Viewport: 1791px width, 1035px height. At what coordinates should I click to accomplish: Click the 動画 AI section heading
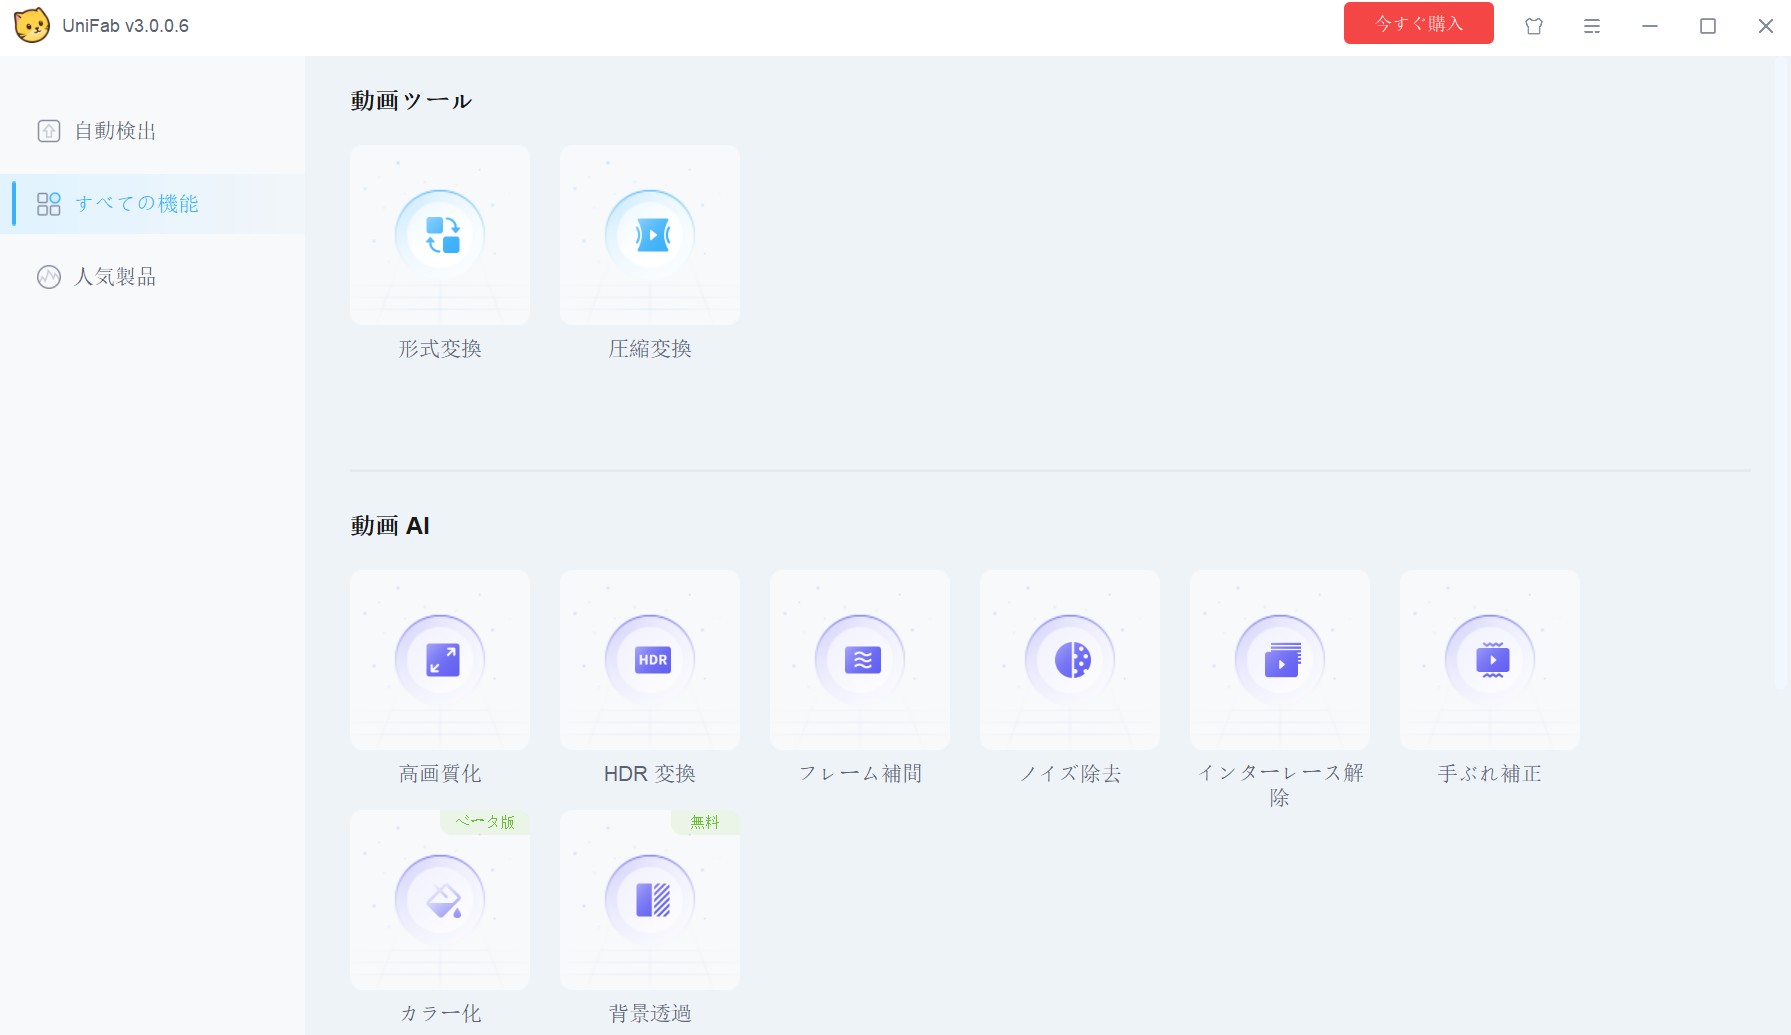point(390,526)
